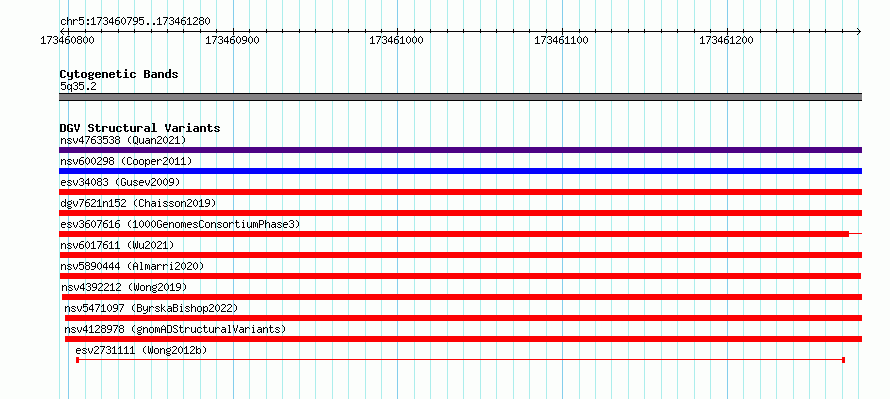Screen dimensions: 890x399
Task: Select the nsv5471097 red variant bar
Action: click(464, 318)
